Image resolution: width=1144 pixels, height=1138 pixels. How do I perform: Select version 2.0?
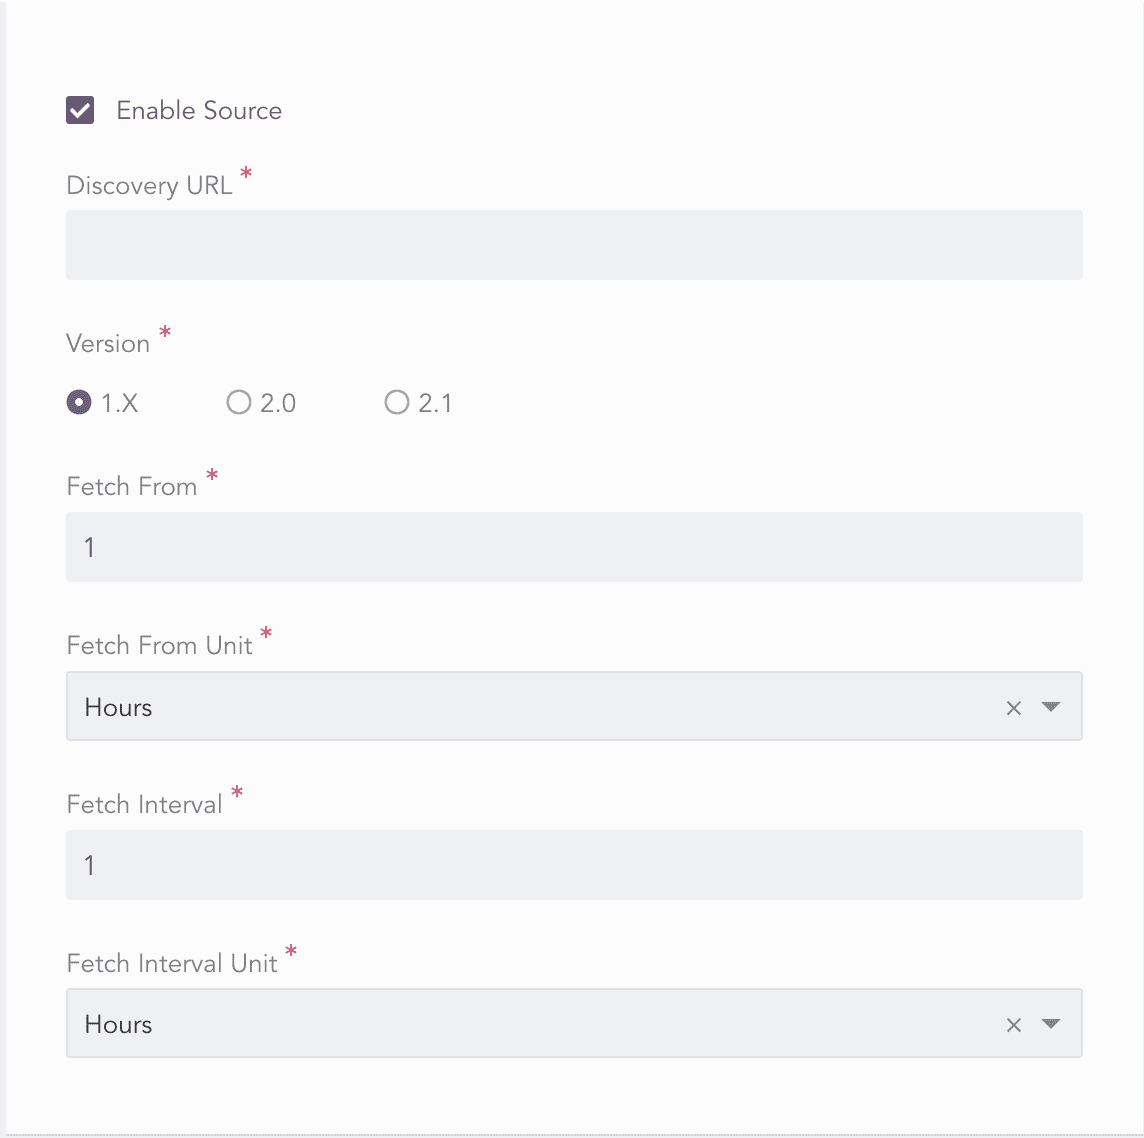pos(238,402)
